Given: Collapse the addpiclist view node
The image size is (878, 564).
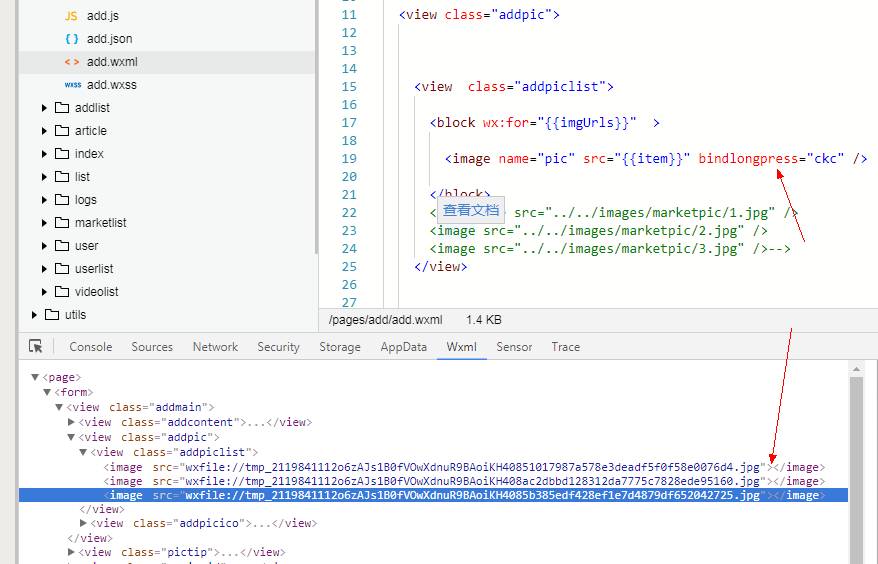Looking at the screenshot, I should tap(83, 451).
